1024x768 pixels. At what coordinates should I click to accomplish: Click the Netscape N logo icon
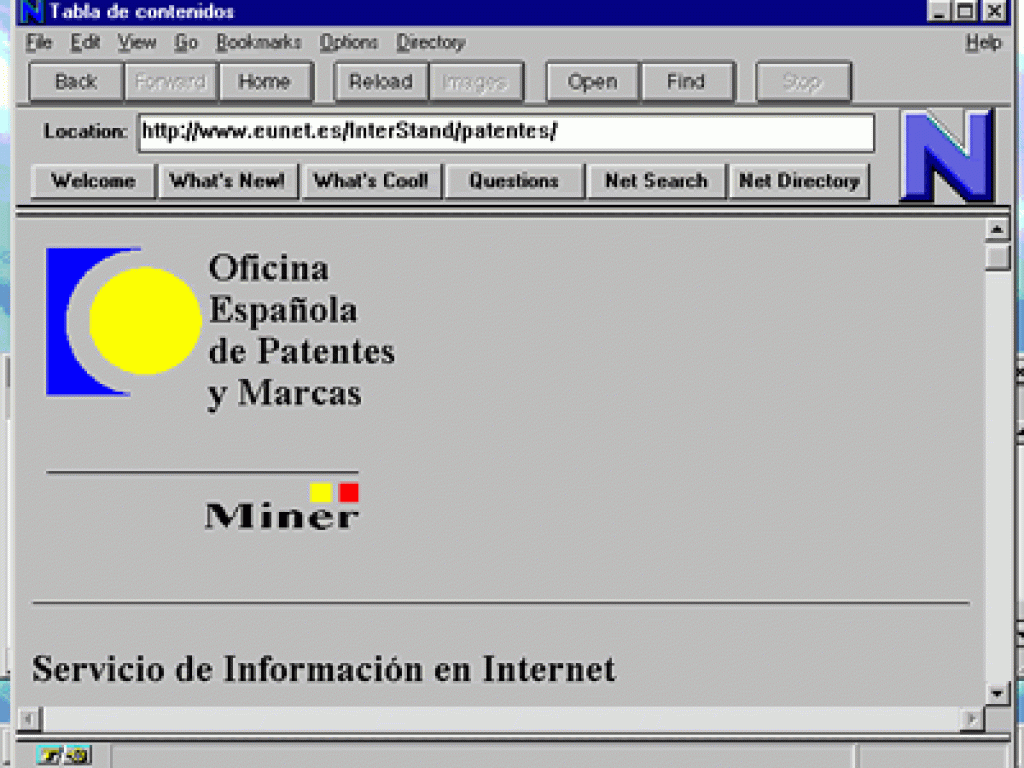[946, 156]
